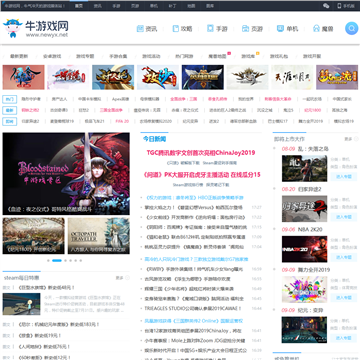Open the steam deal thumbnail image
Image resolution: width=360 pixels, height=360 pixels.
(21, 304)
